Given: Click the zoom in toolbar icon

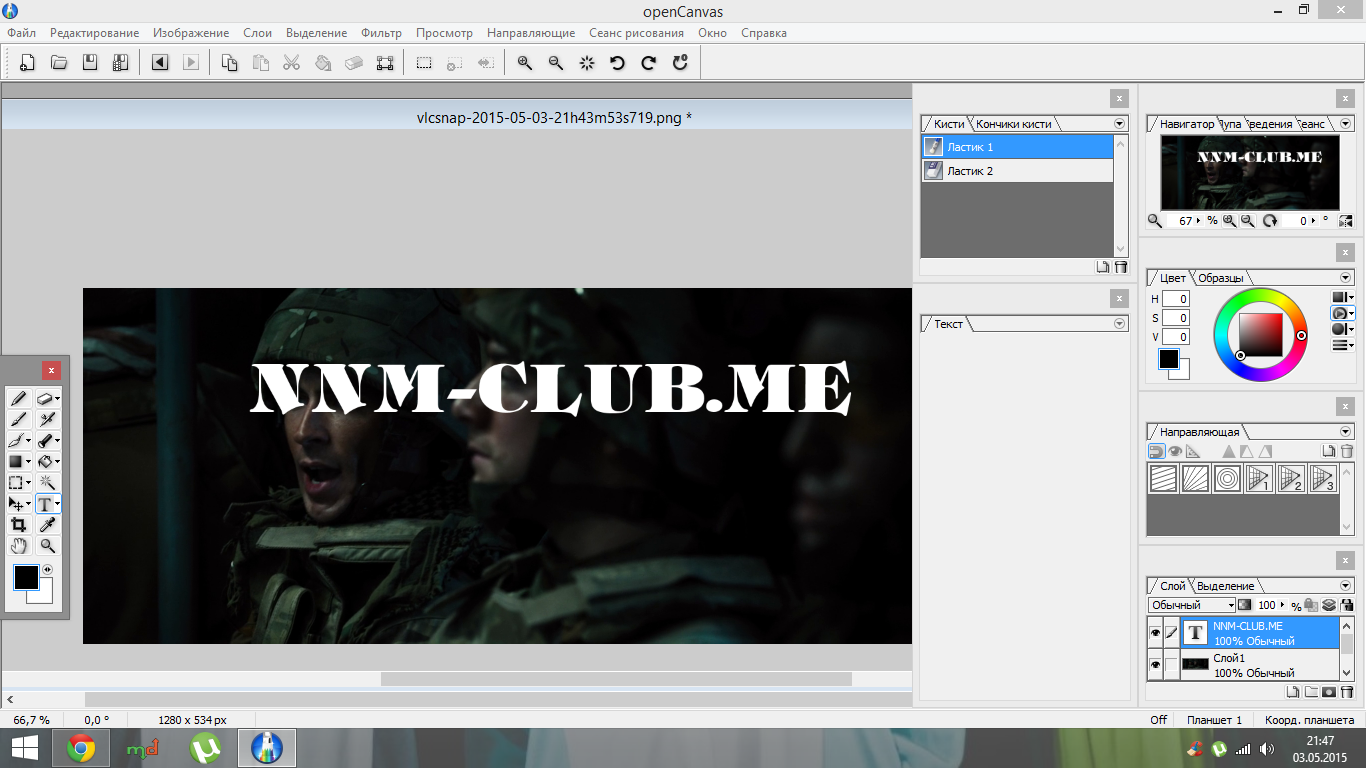Looking at the screenshot, I should pos(524,63).
